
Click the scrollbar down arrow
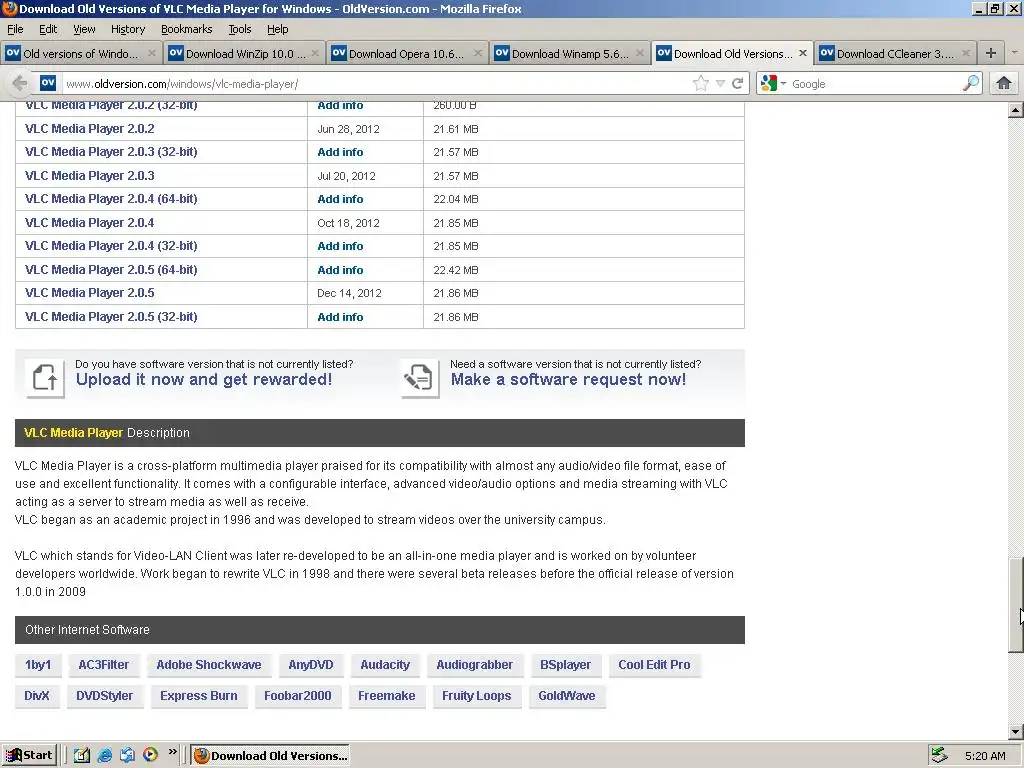[1016, 732]
